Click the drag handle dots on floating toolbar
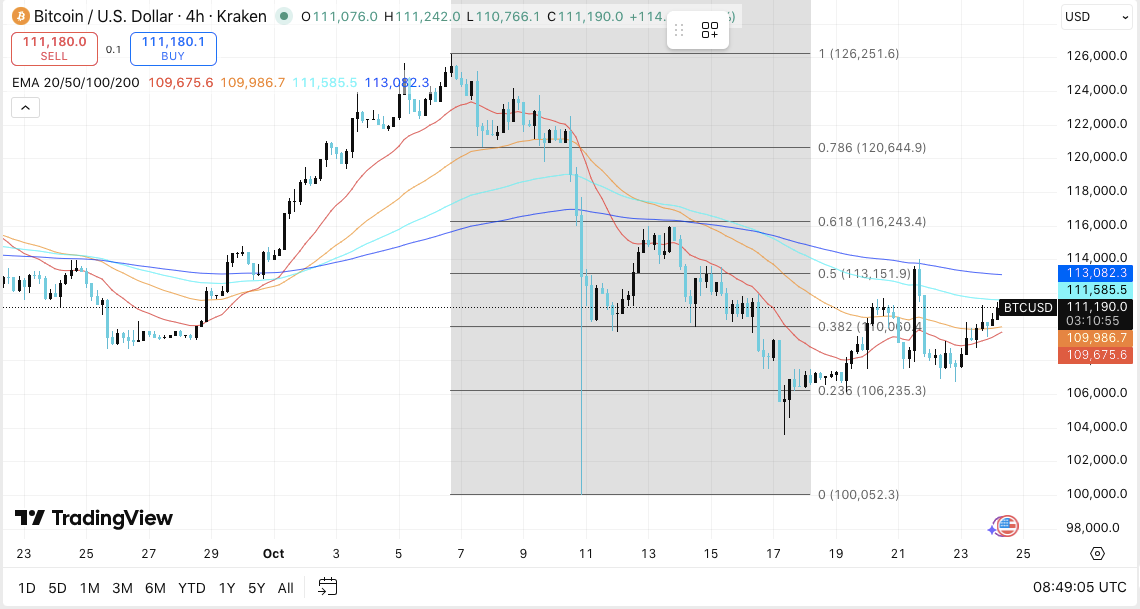This screenshot has height=609, width=1140. 681,30
